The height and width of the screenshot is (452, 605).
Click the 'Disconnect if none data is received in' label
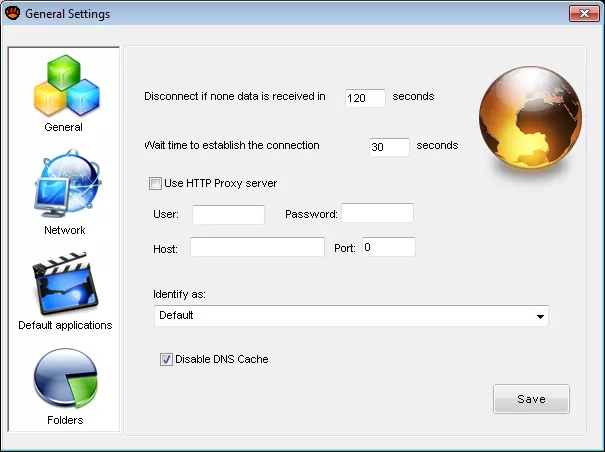pos(235,96)
